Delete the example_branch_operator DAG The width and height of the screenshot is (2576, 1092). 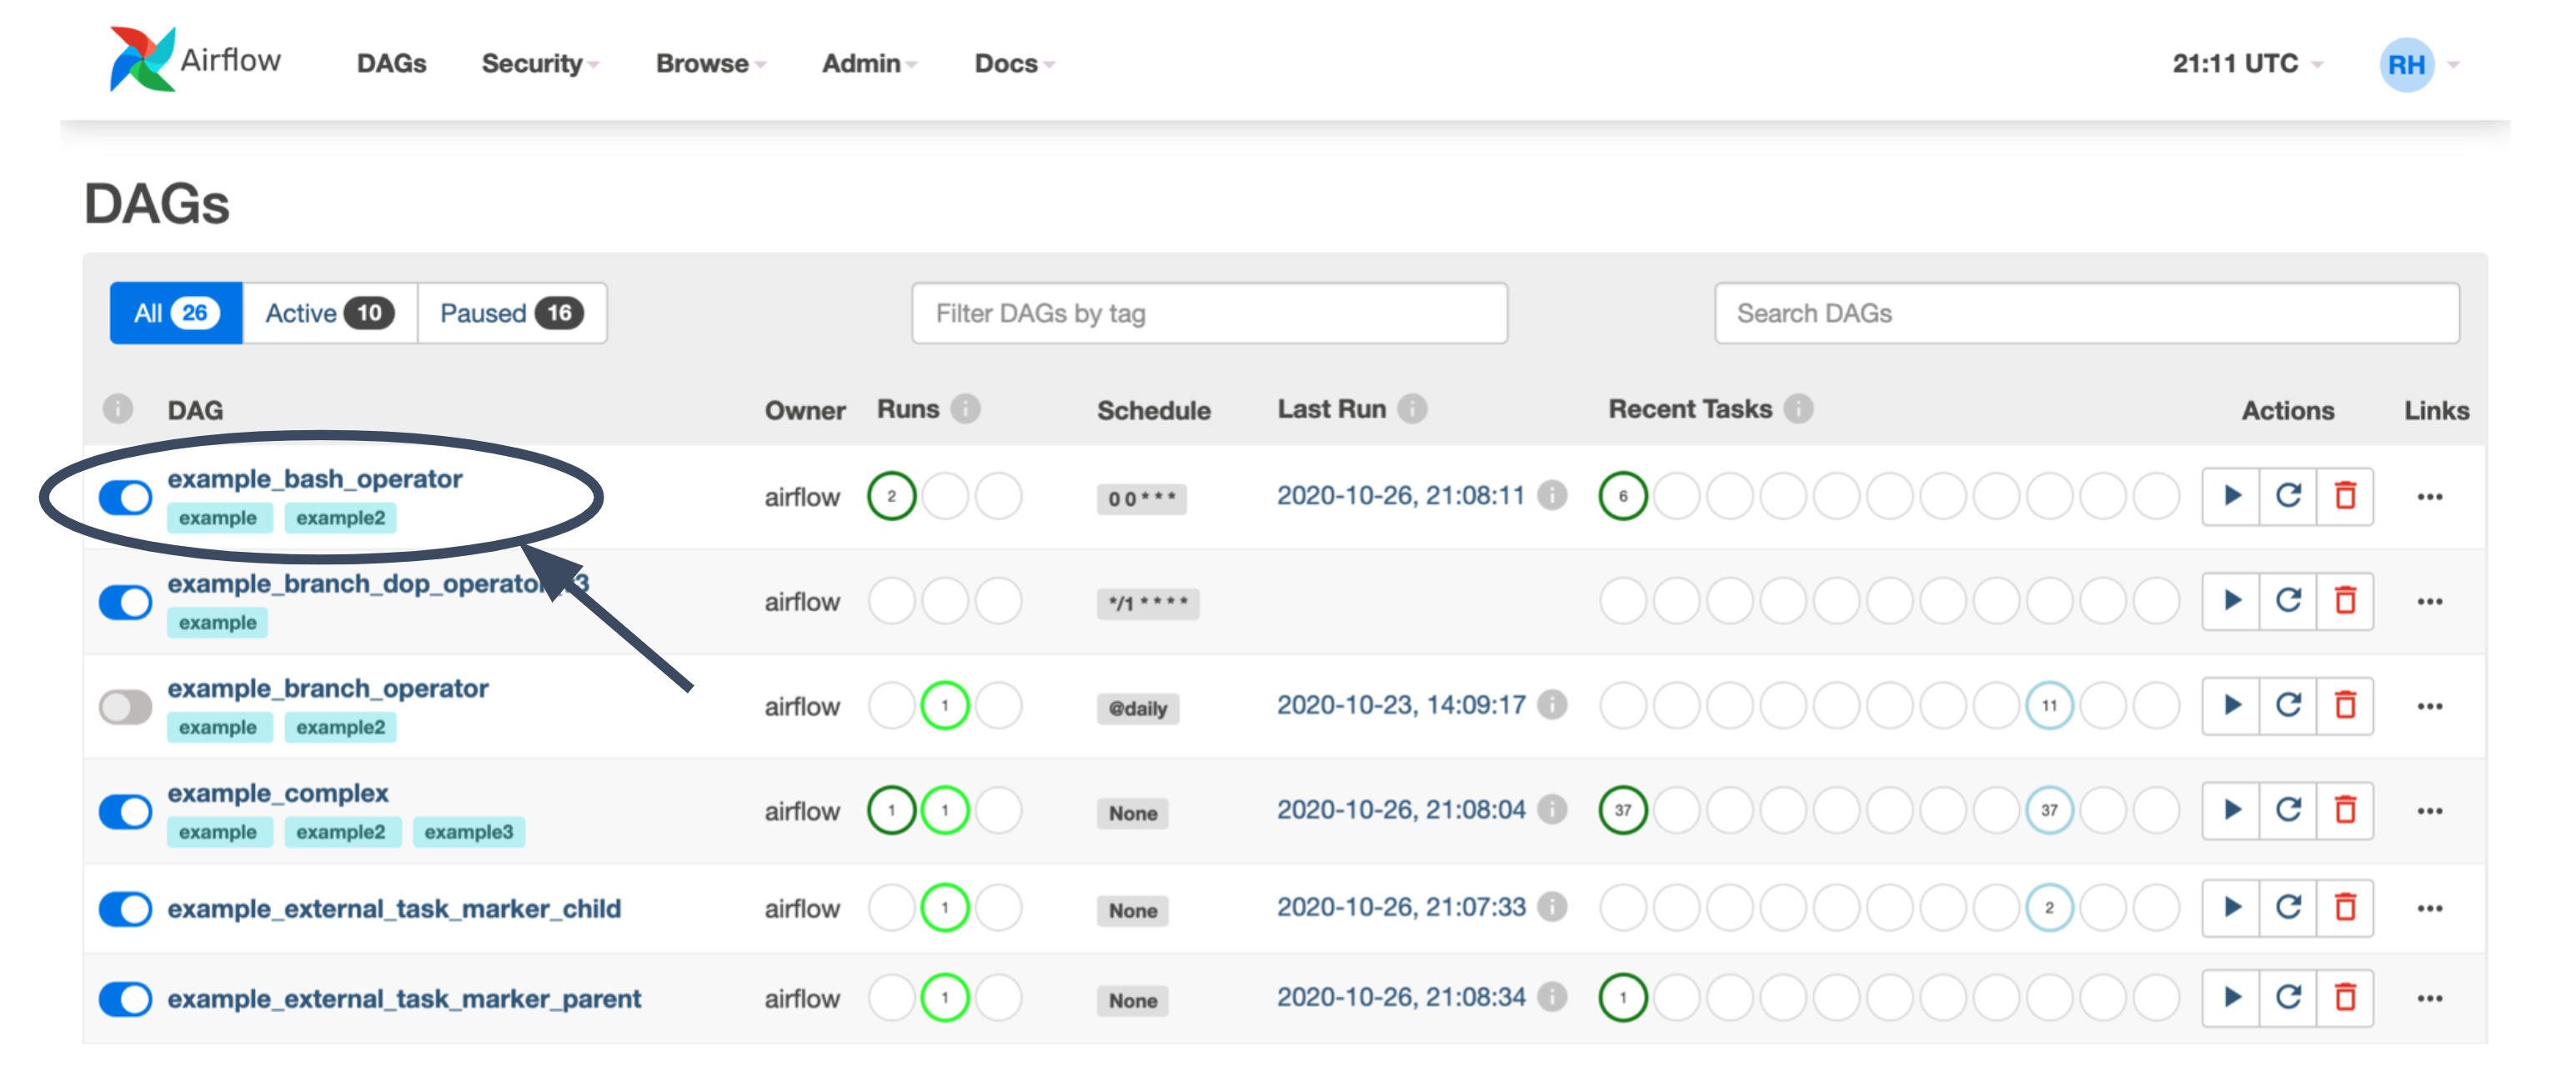tap(2345, 706)
